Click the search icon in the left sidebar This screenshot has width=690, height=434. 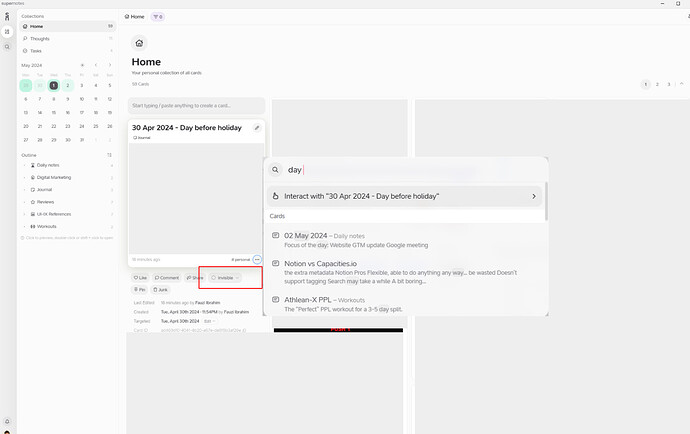tap(6, 47)
